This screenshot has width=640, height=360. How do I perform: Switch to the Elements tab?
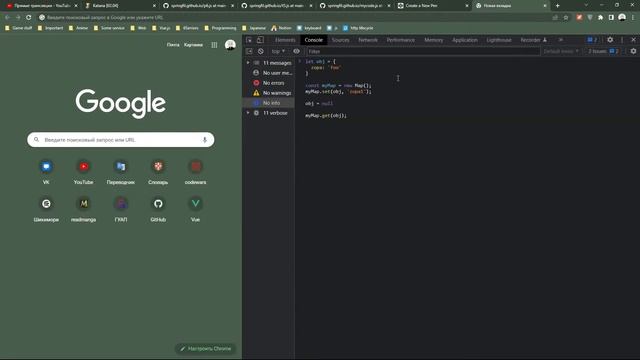[285, 40]
